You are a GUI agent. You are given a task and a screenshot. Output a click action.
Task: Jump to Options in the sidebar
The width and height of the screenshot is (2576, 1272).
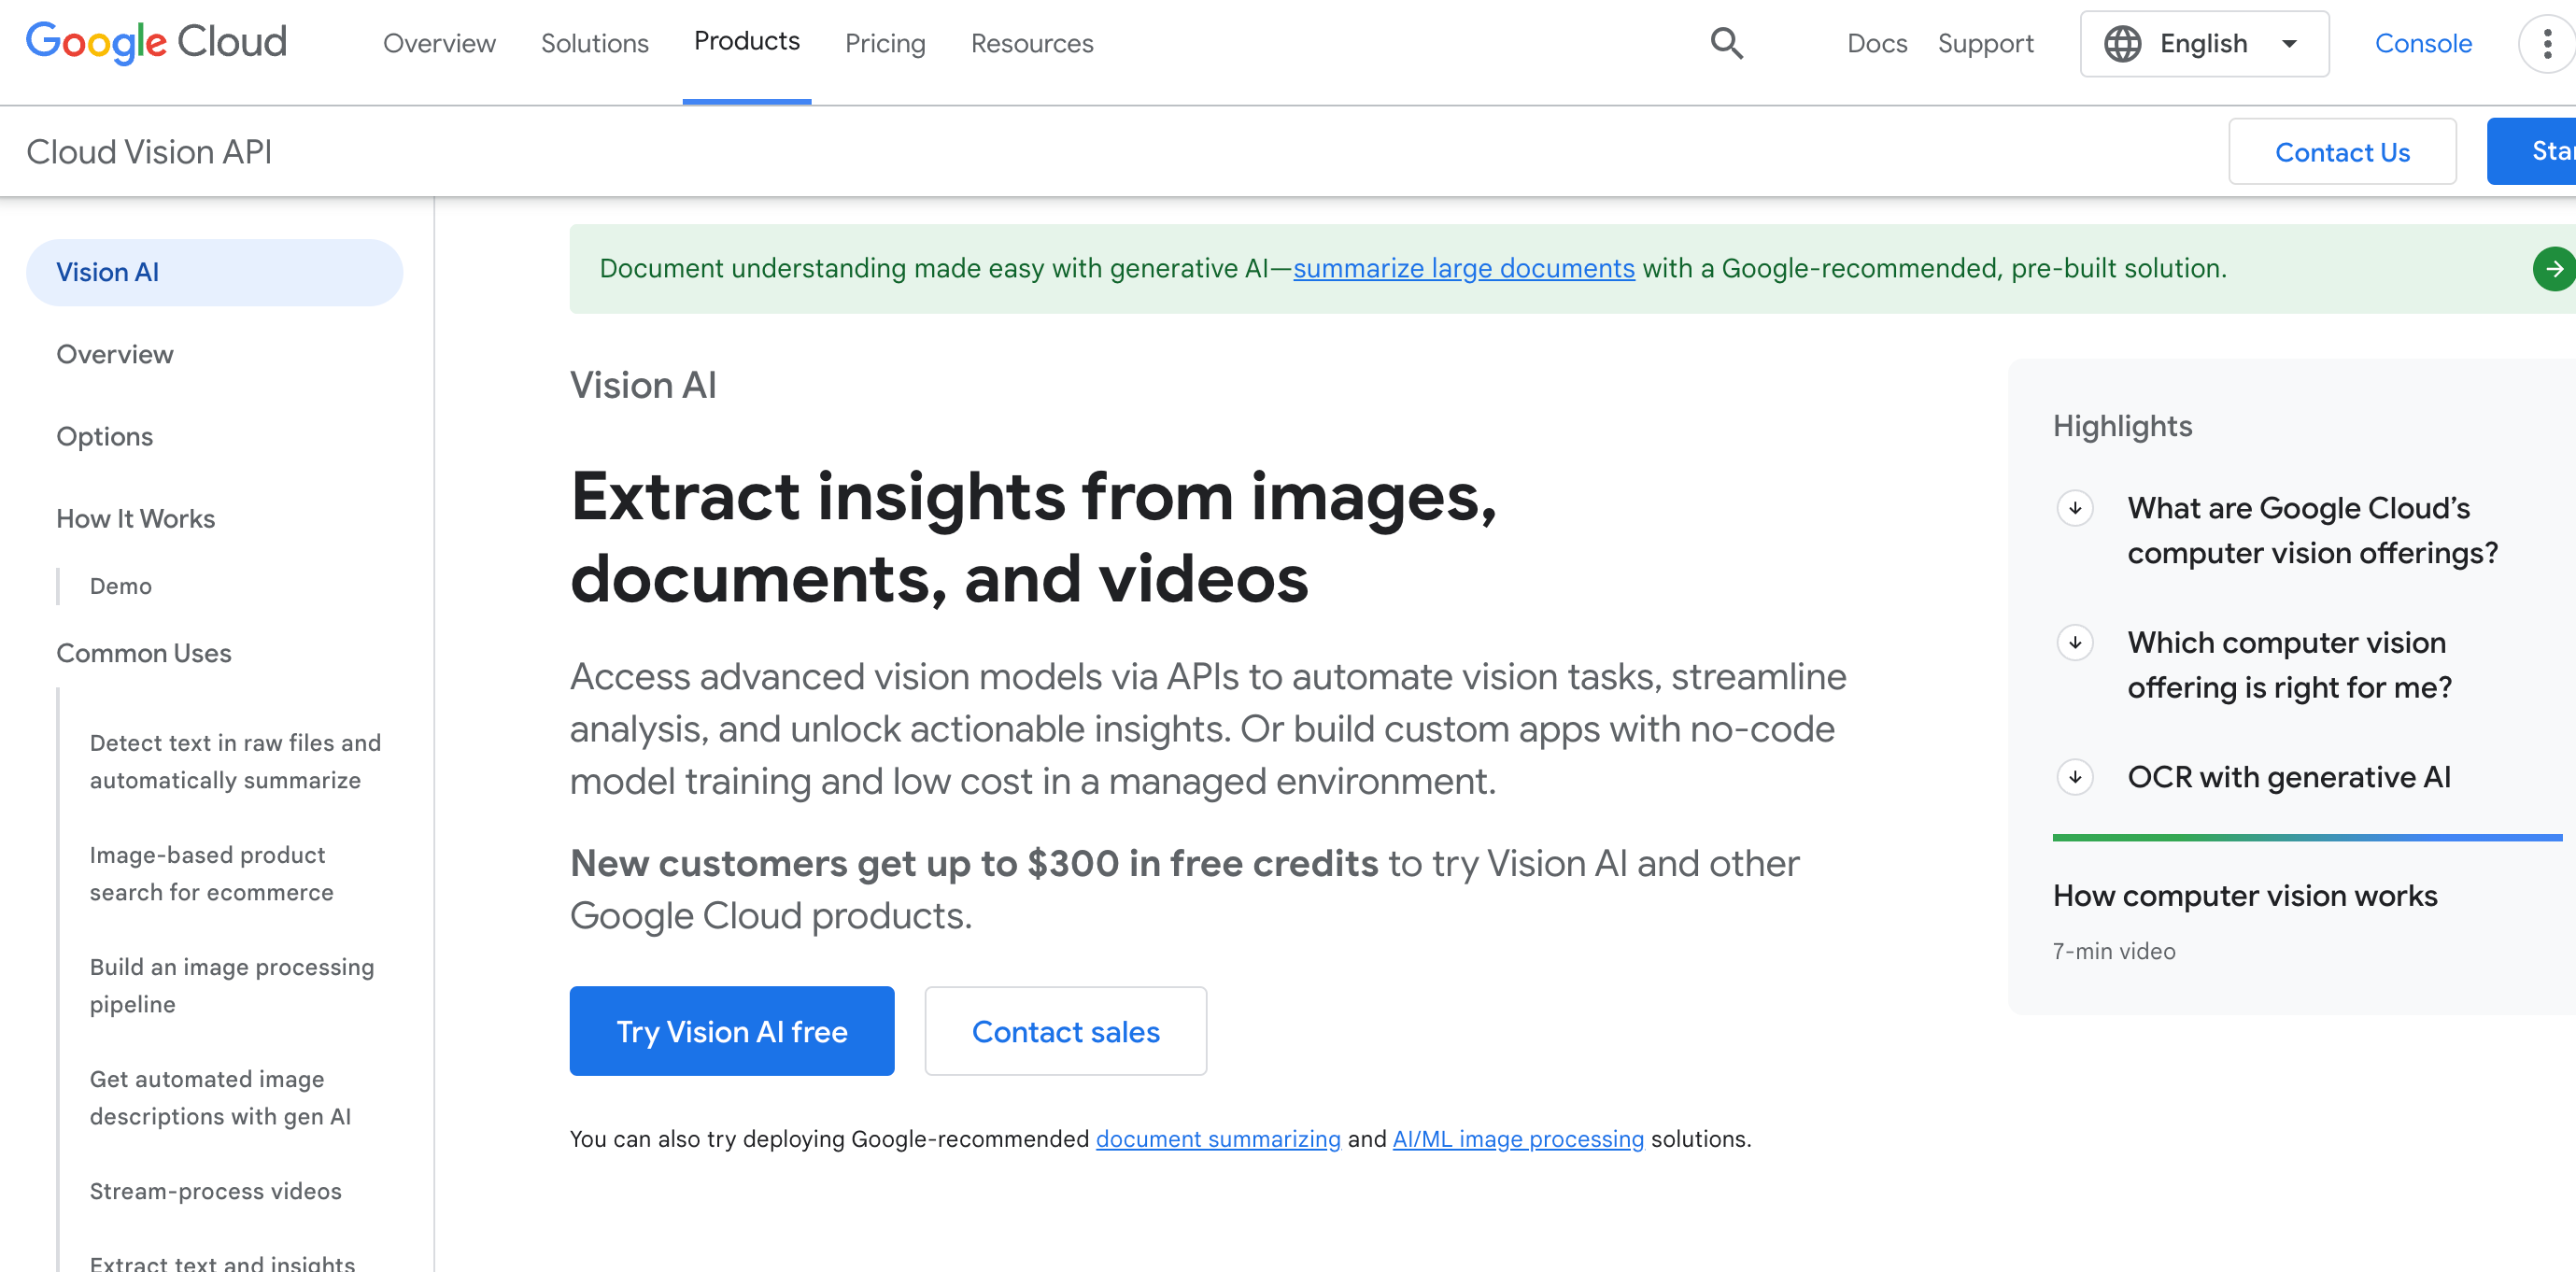[105, 437]
